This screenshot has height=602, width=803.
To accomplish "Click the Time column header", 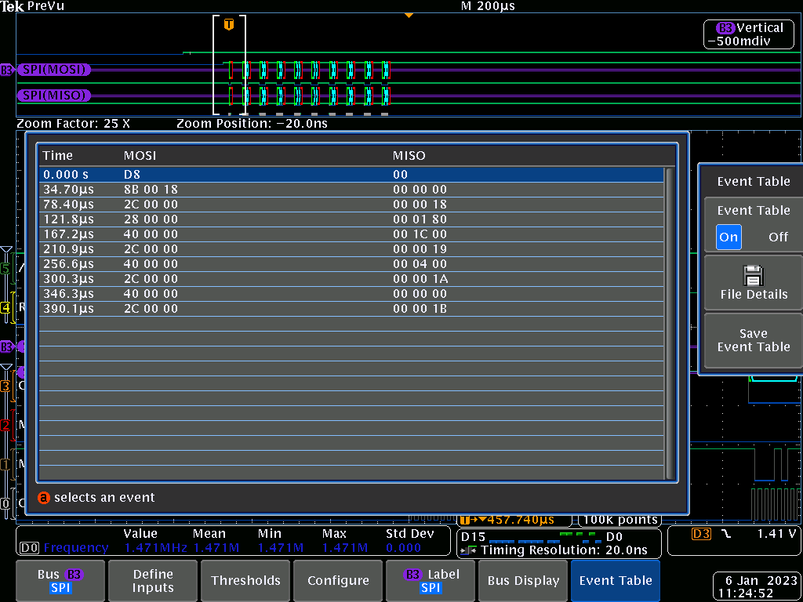I will click(x=57, y=156).
